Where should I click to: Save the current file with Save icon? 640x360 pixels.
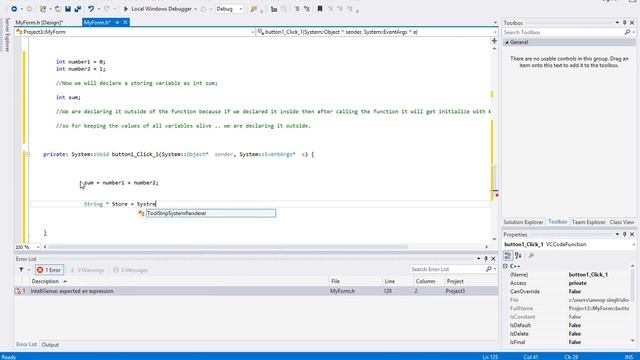pyautogui.click(x=68, y=9)
